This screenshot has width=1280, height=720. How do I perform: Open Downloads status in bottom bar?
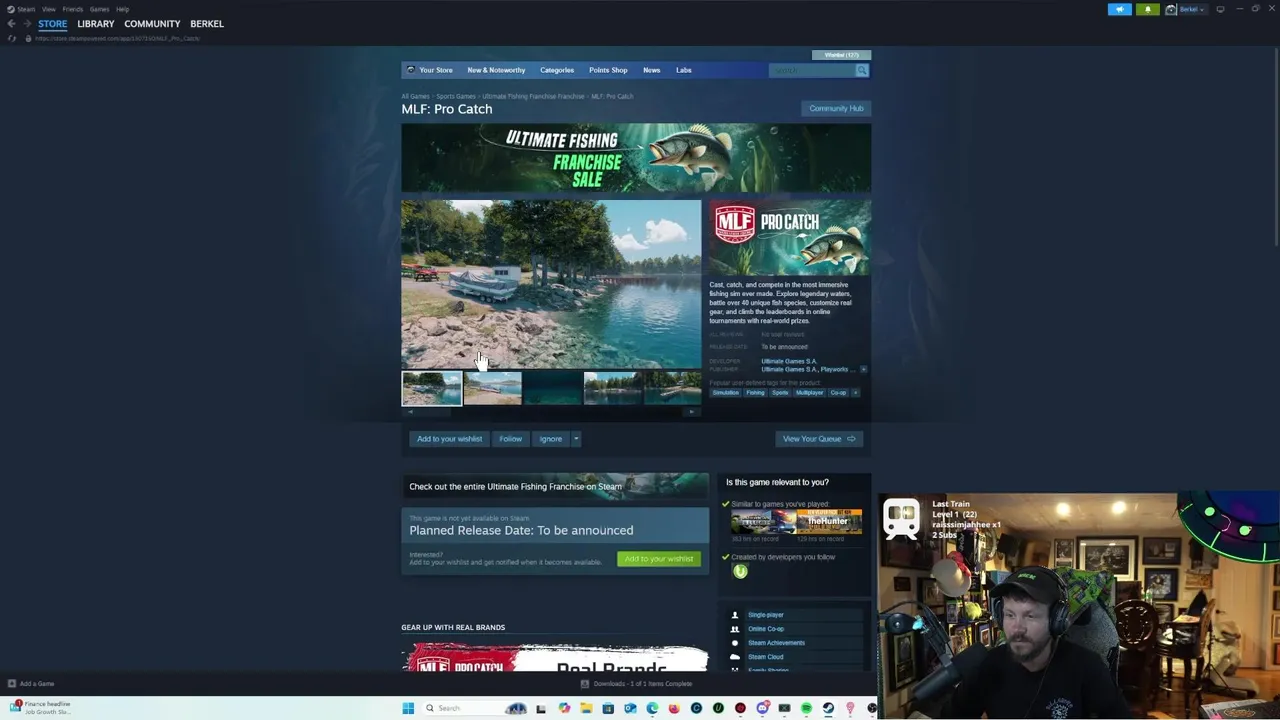pyautogui.click(x=636, y=684)
